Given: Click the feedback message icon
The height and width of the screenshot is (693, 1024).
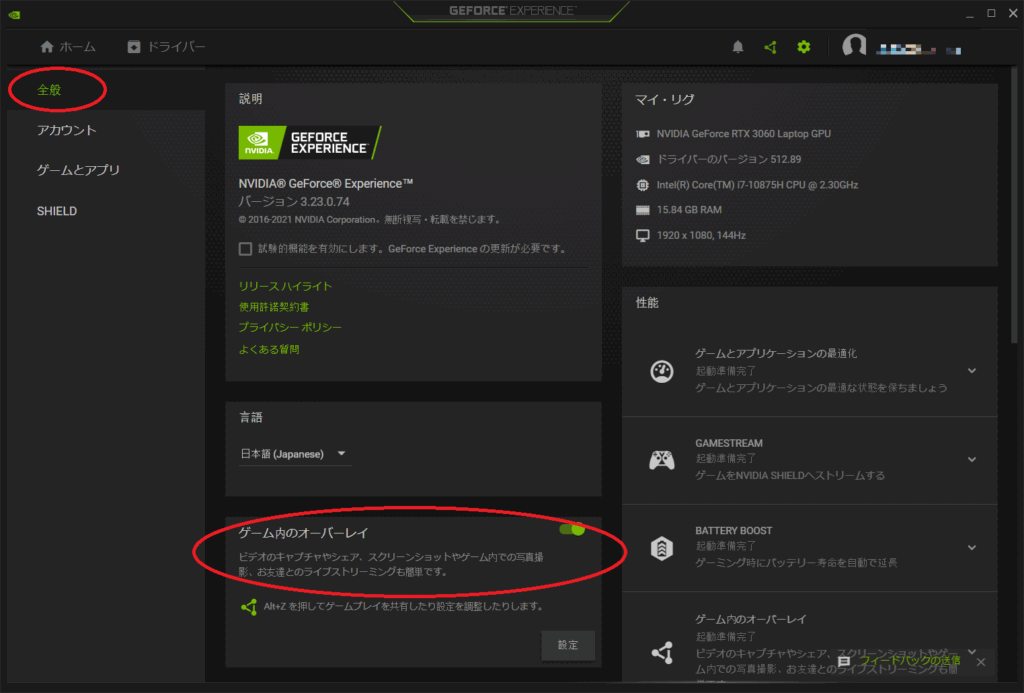Looking at the screenshot, I should [844, 662].
